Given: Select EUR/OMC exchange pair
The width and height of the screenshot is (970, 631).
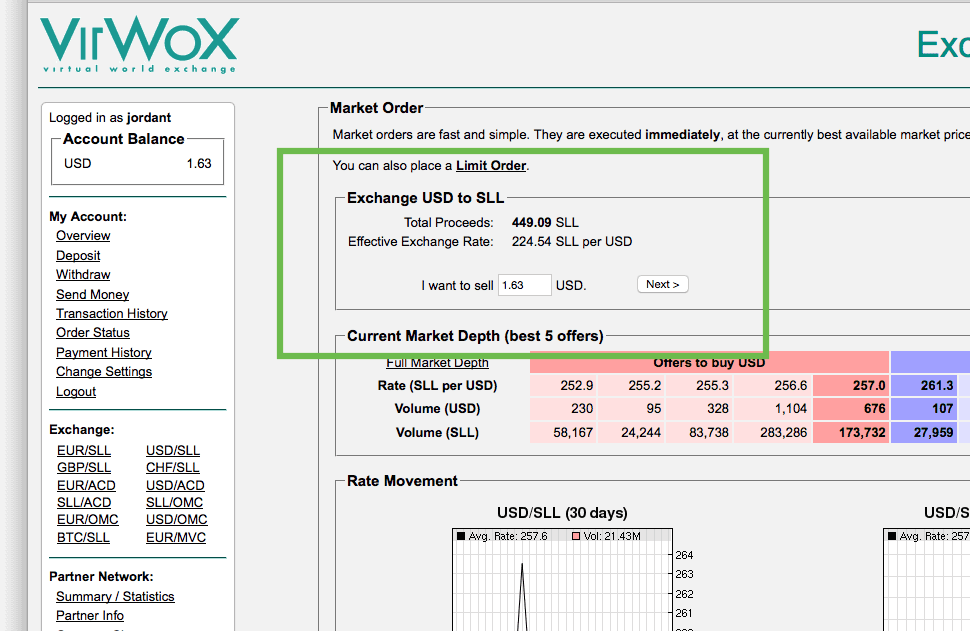Looking at the screenshot, I should click(x=87, y=520).
